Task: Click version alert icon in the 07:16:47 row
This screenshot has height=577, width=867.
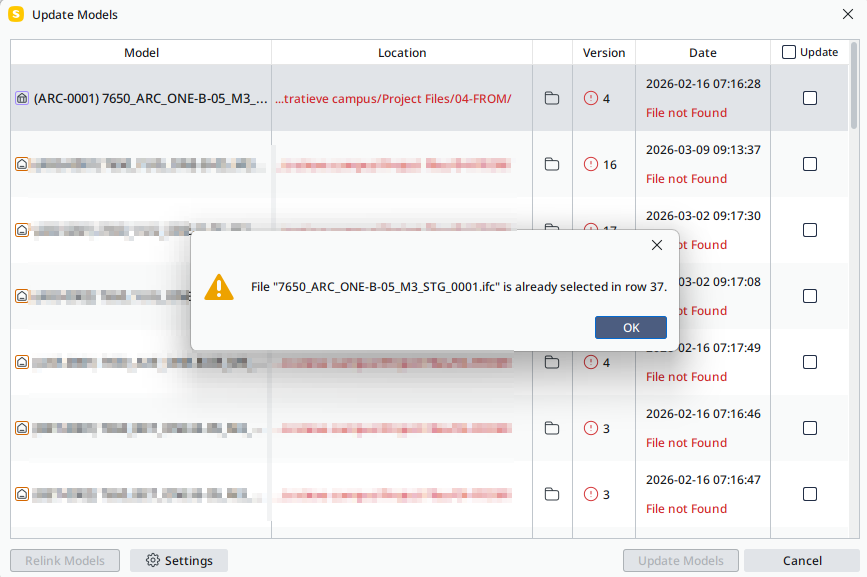Action: pos(591,494)
